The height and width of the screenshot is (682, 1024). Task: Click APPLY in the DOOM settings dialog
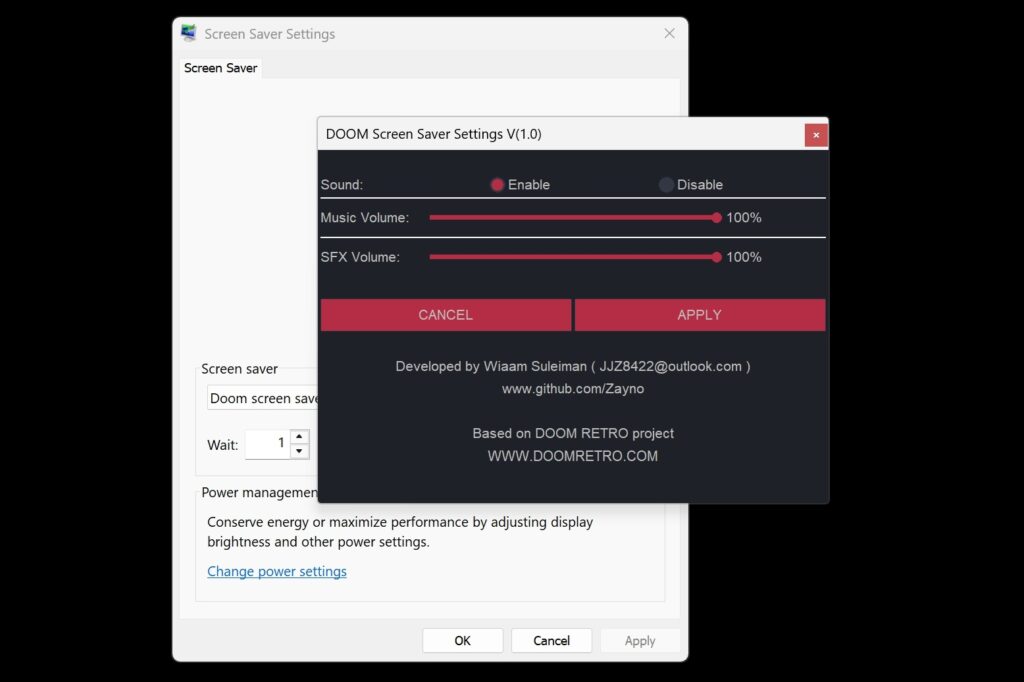[699, 315]
